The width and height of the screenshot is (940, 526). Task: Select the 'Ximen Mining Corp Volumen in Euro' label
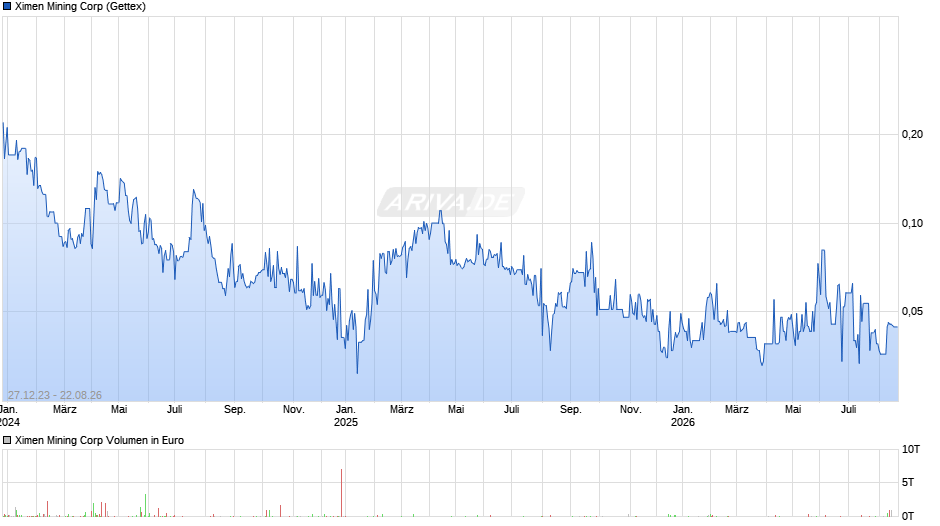click(x=100, y=440)
